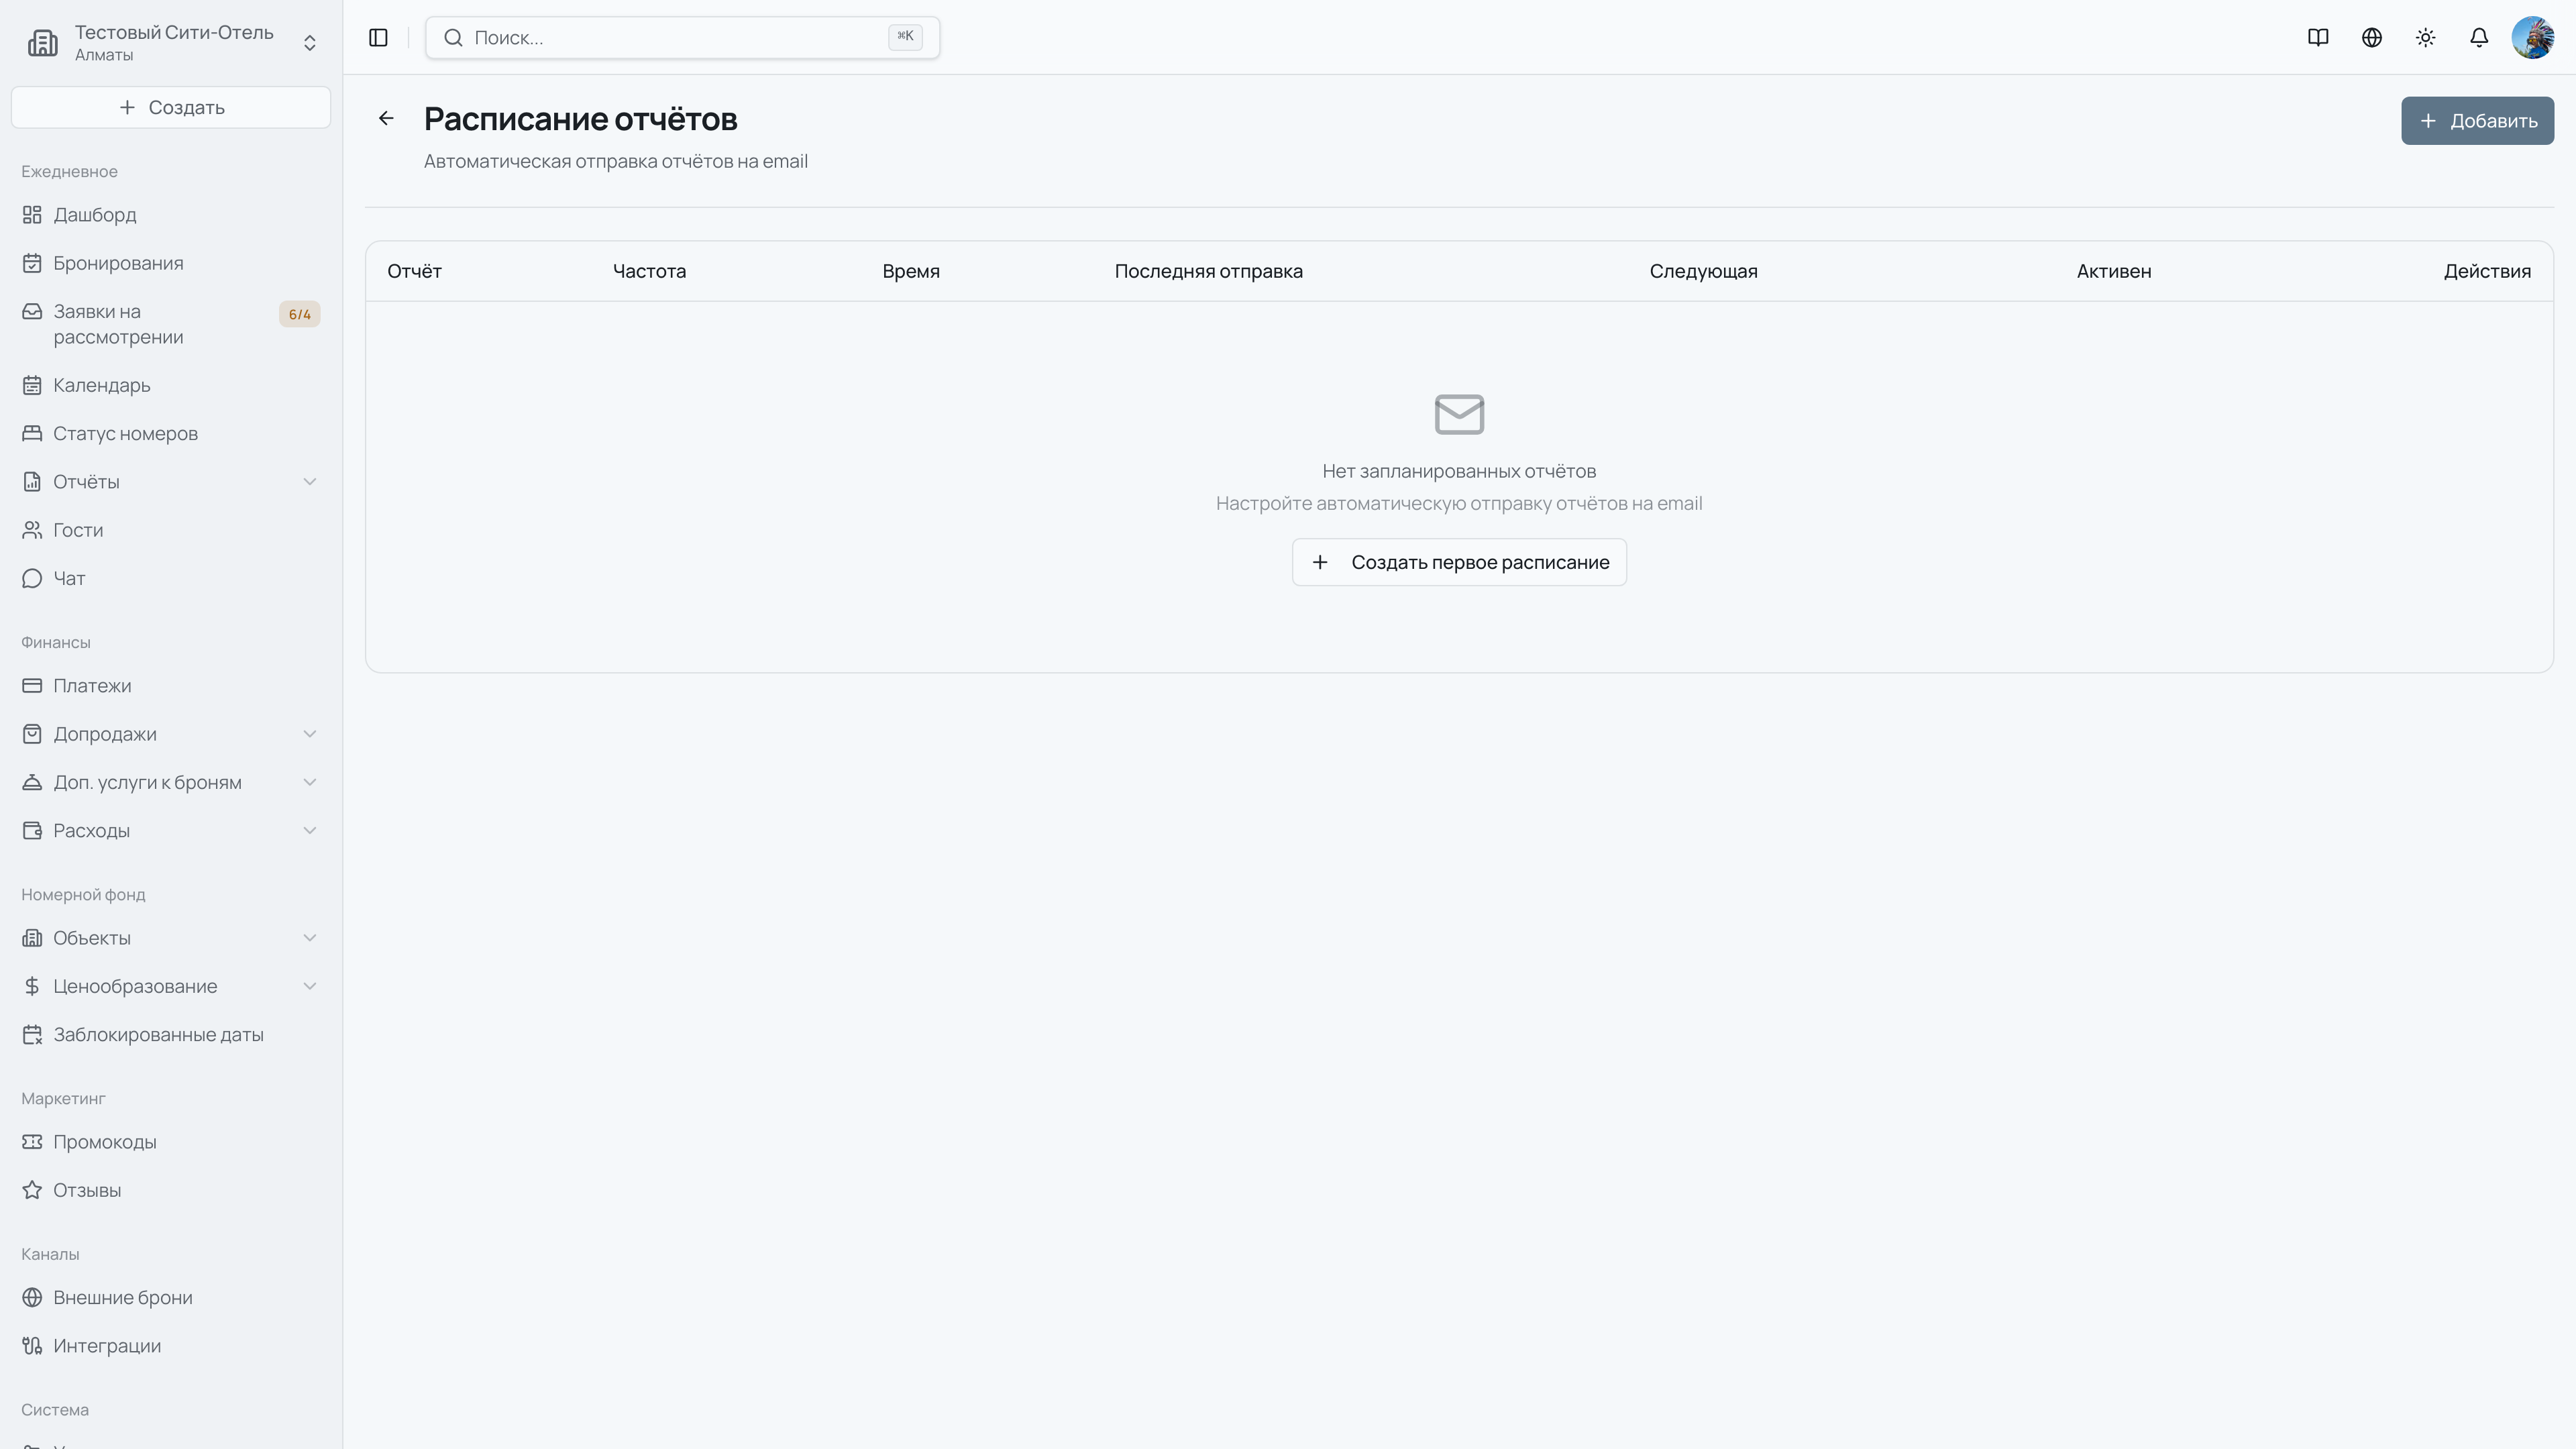2576x1449 pixels.
Task: Click the Платежи credit card icon
Action: click(32, 686)
